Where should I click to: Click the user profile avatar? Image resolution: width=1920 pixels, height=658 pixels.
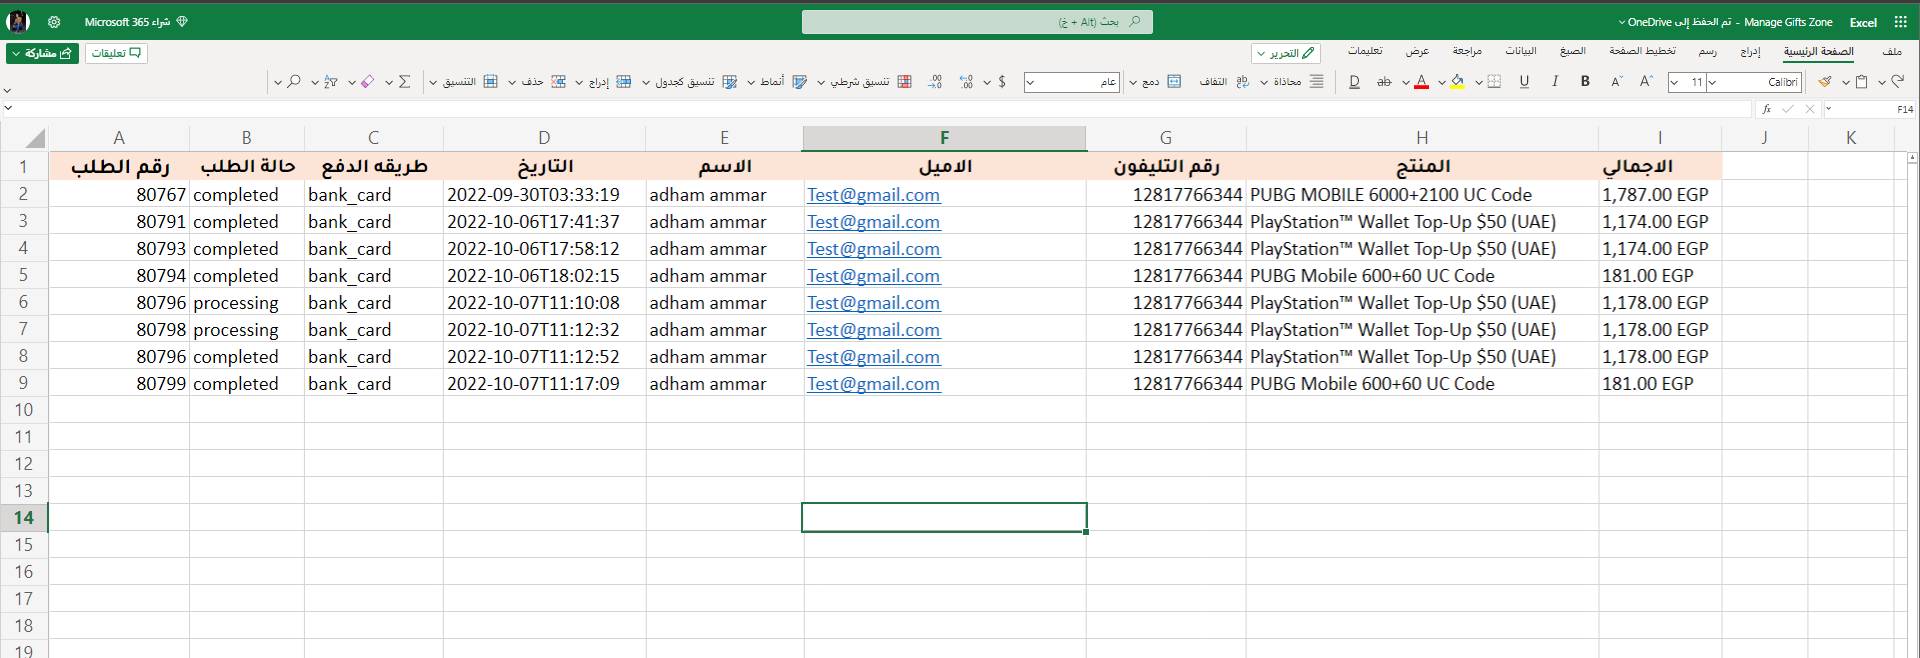[x=18, y=21]
